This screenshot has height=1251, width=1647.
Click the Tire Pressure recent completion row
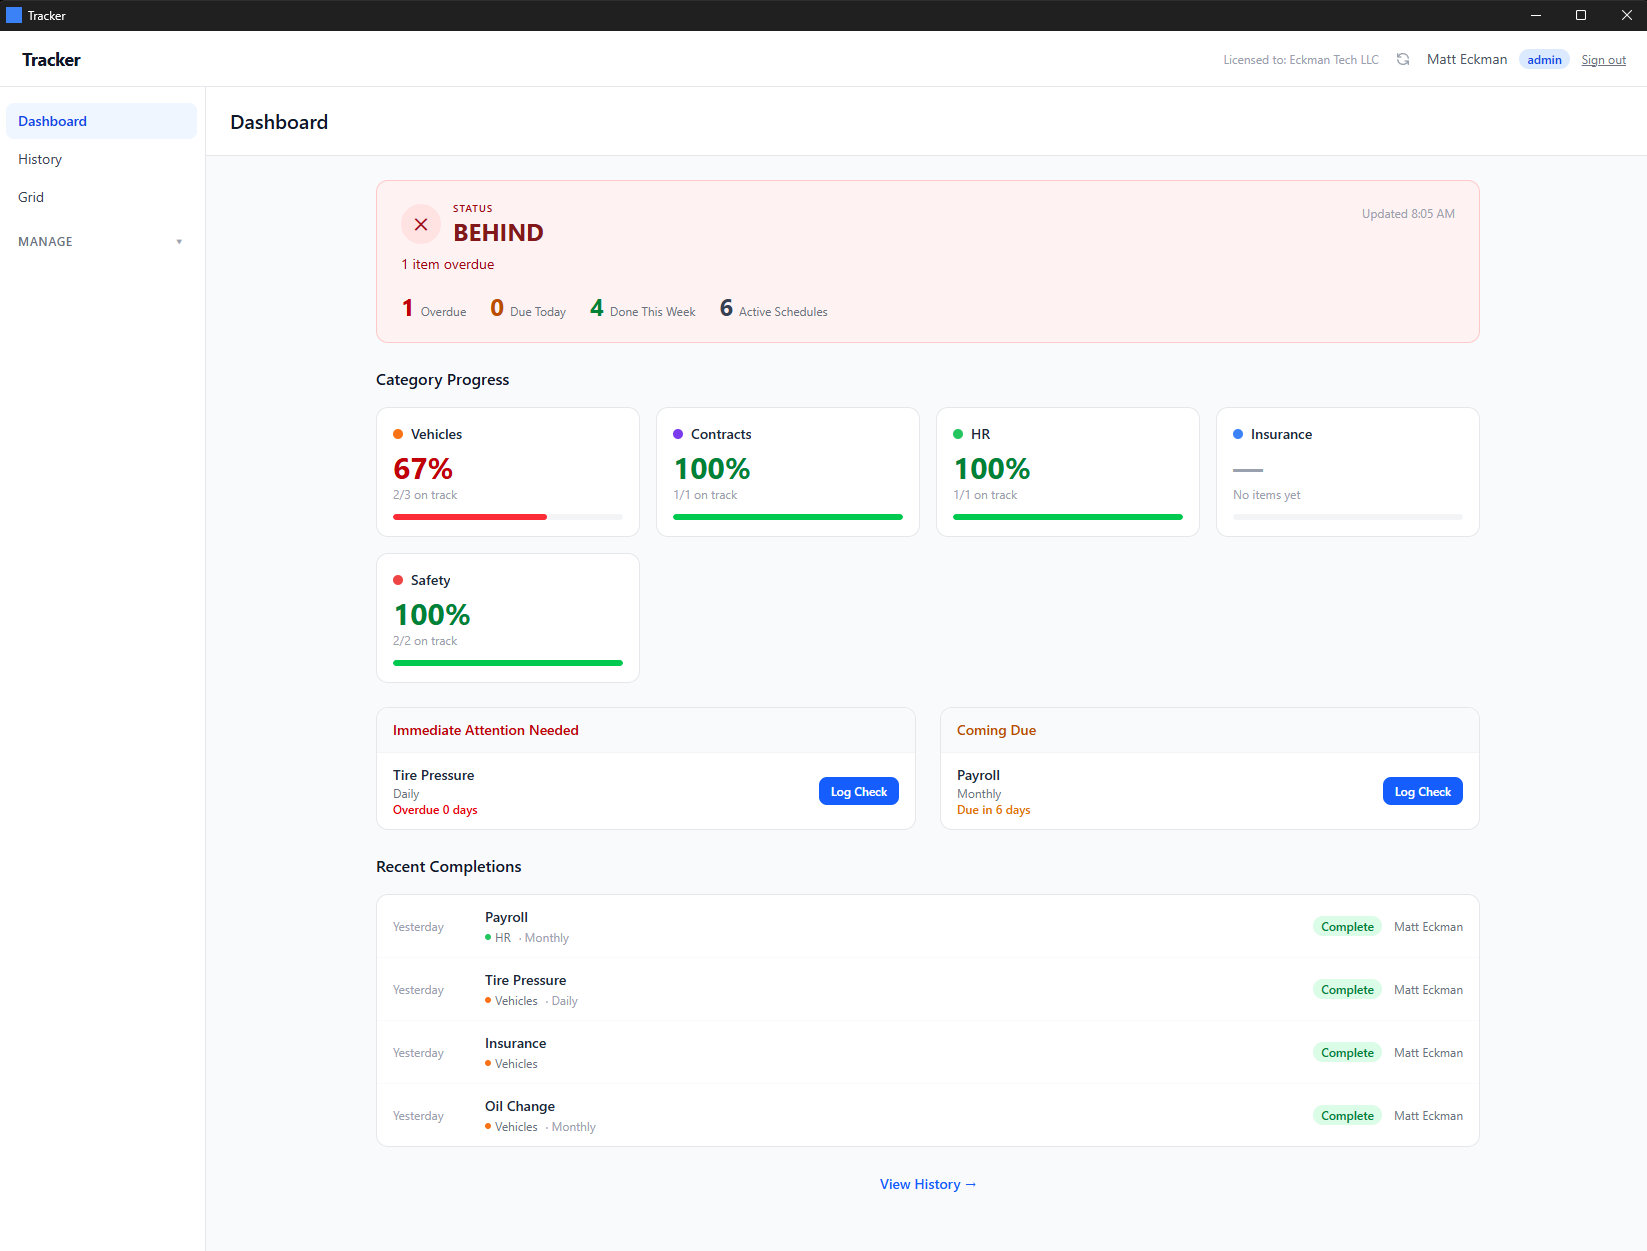point(928,990)
